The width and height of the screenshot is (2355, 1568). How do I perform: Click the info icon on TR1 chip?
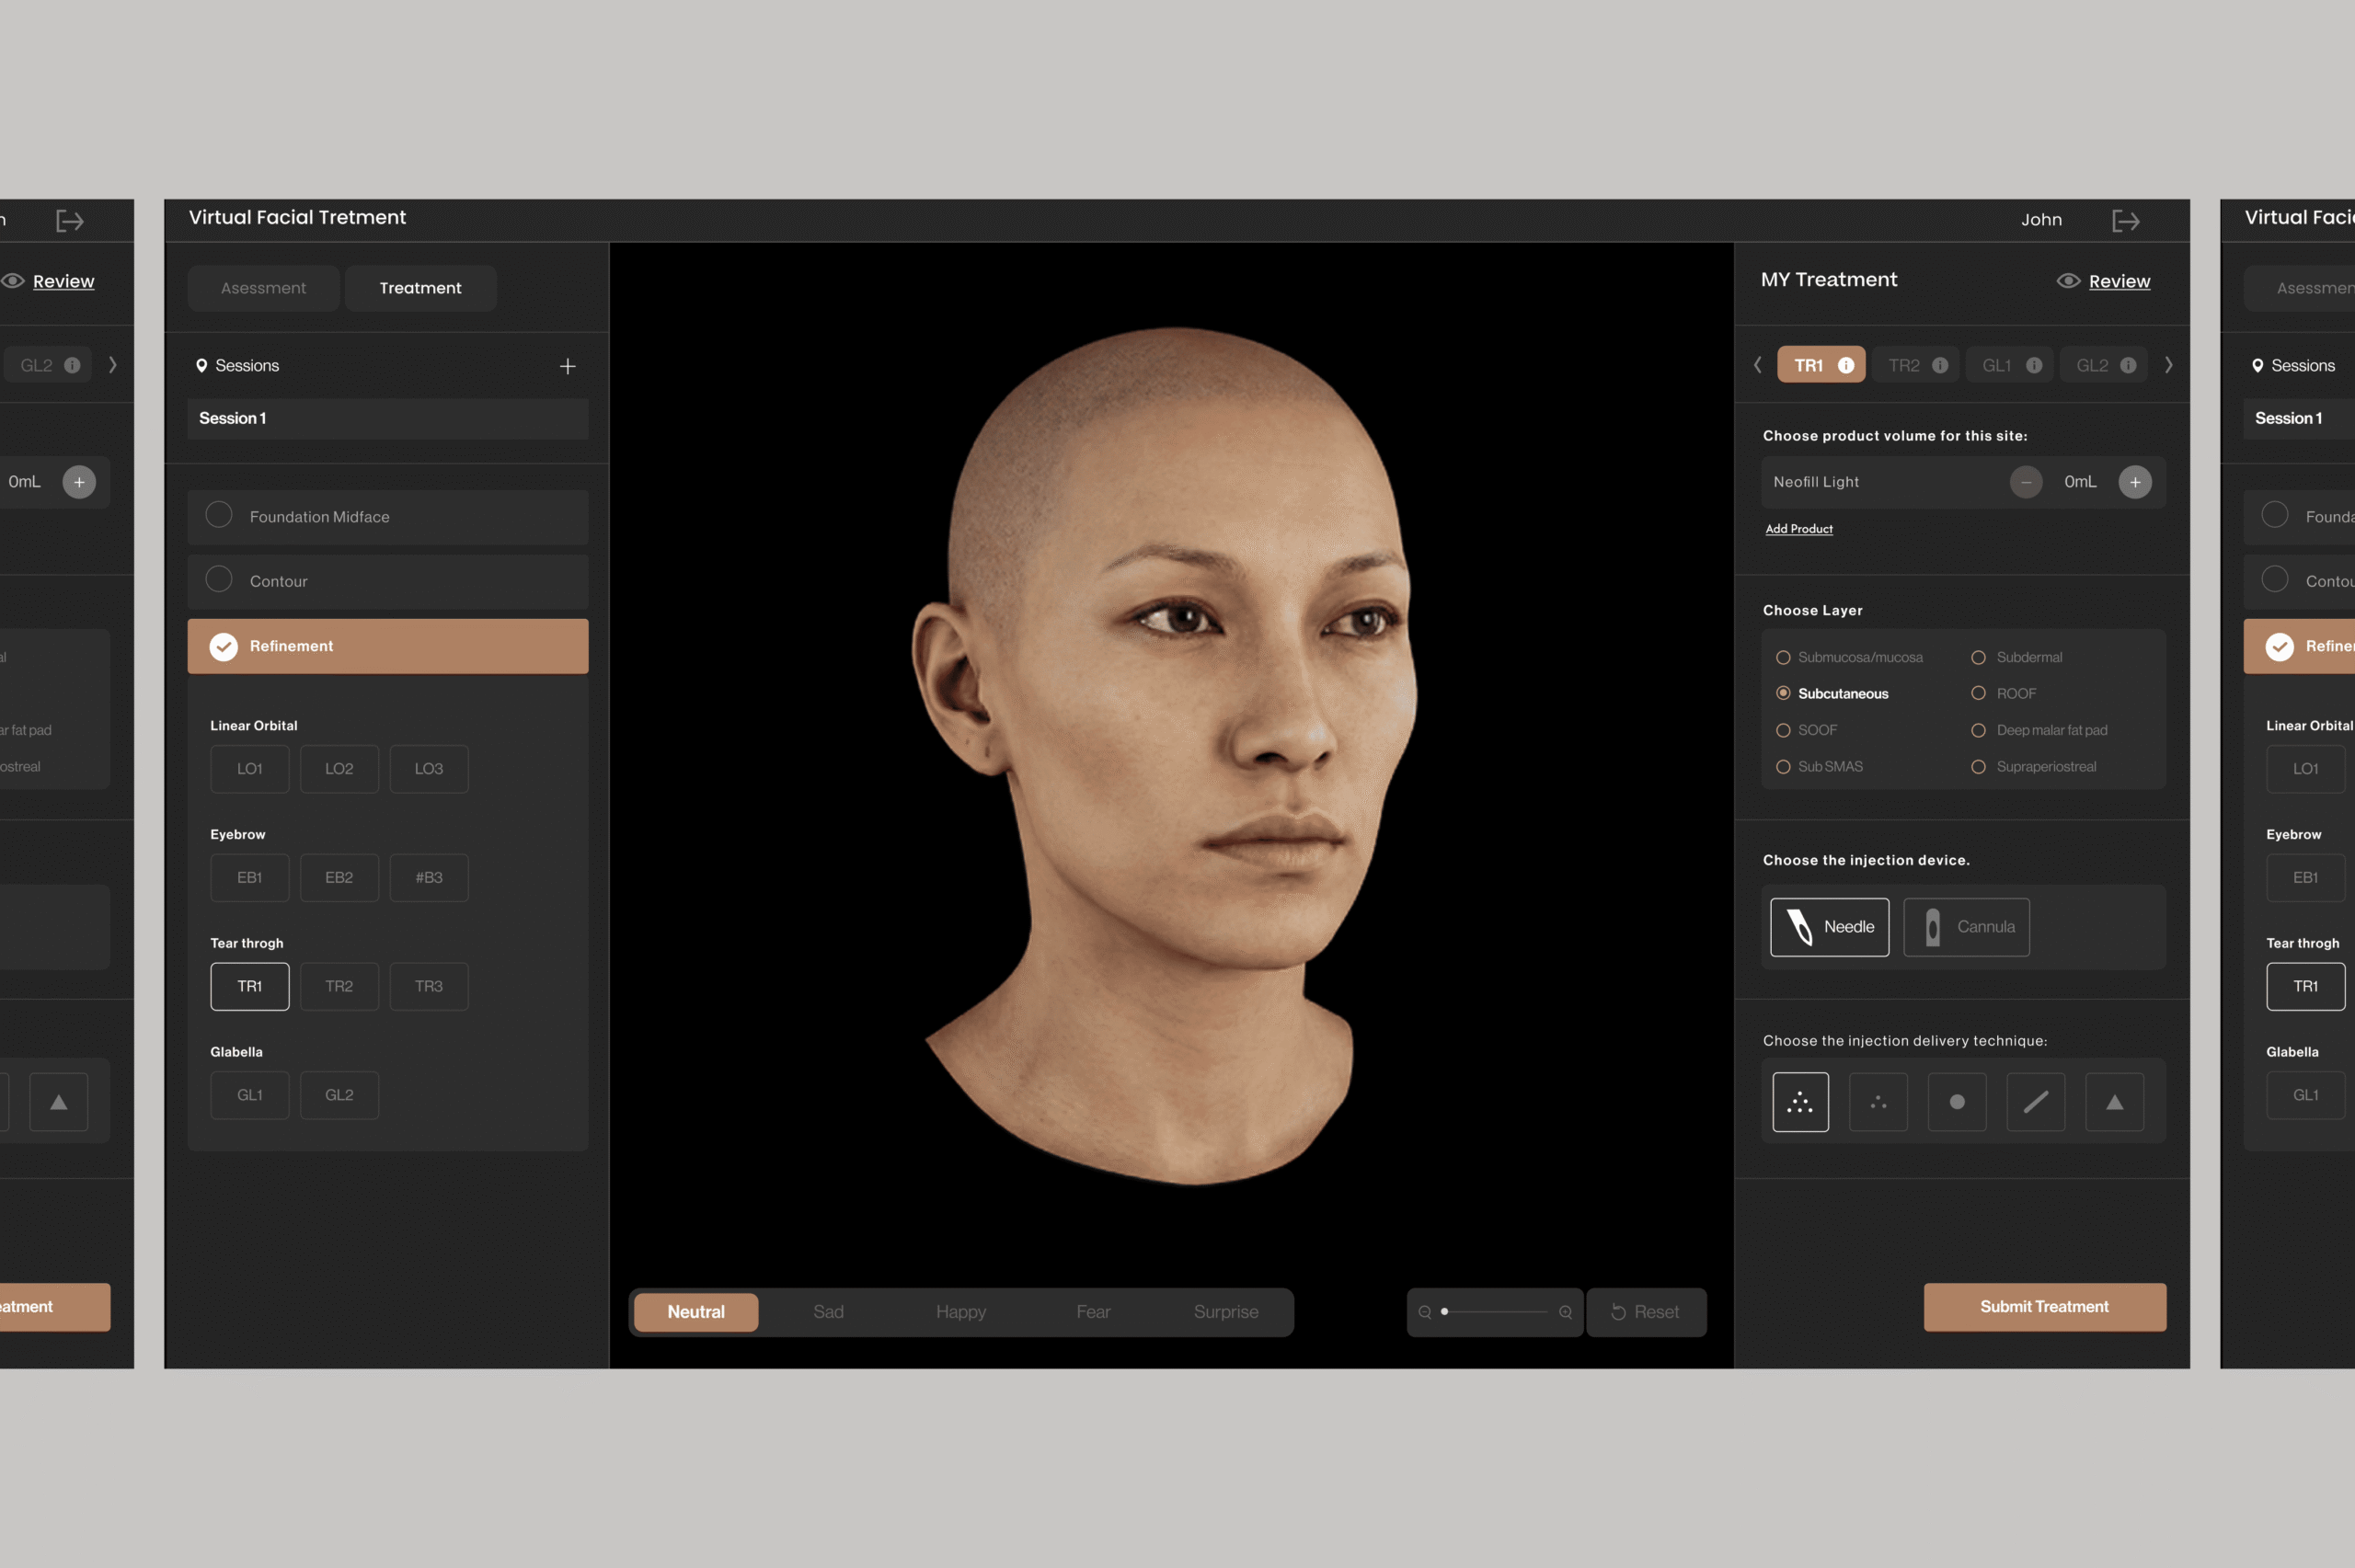[x=1846, y=365]
